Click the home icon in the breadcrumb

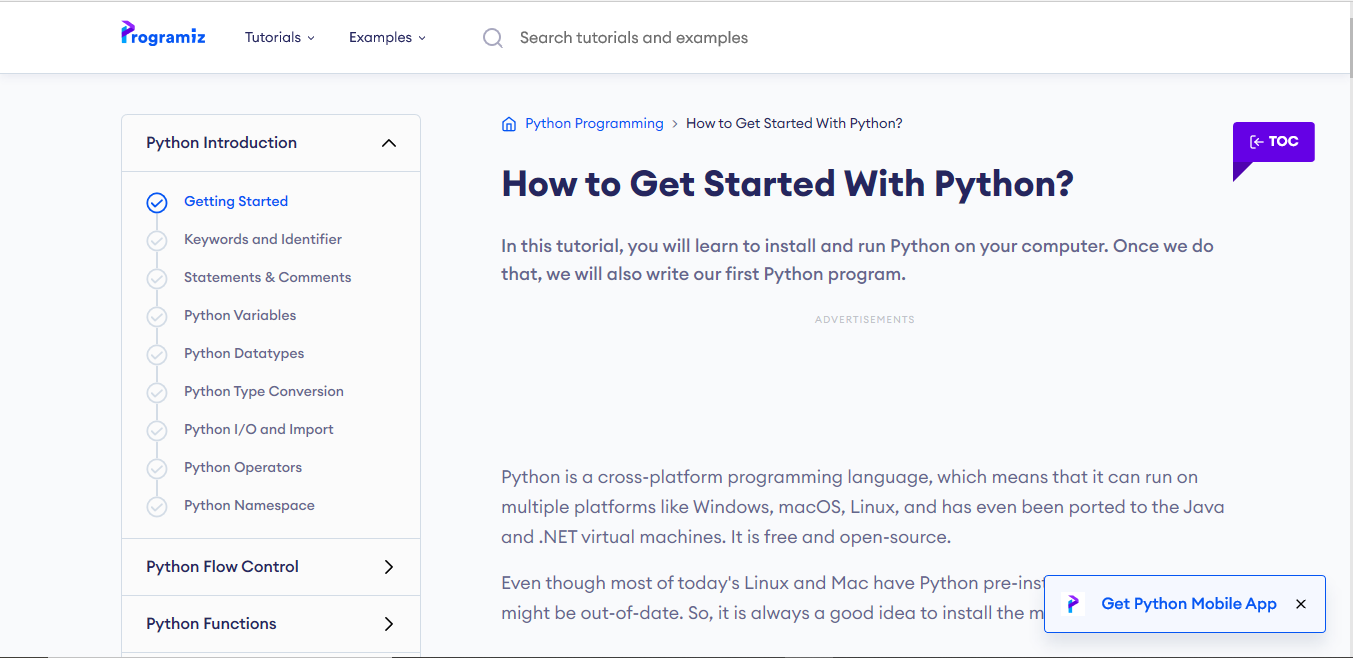pyautogui.click(x=509, y=123)
